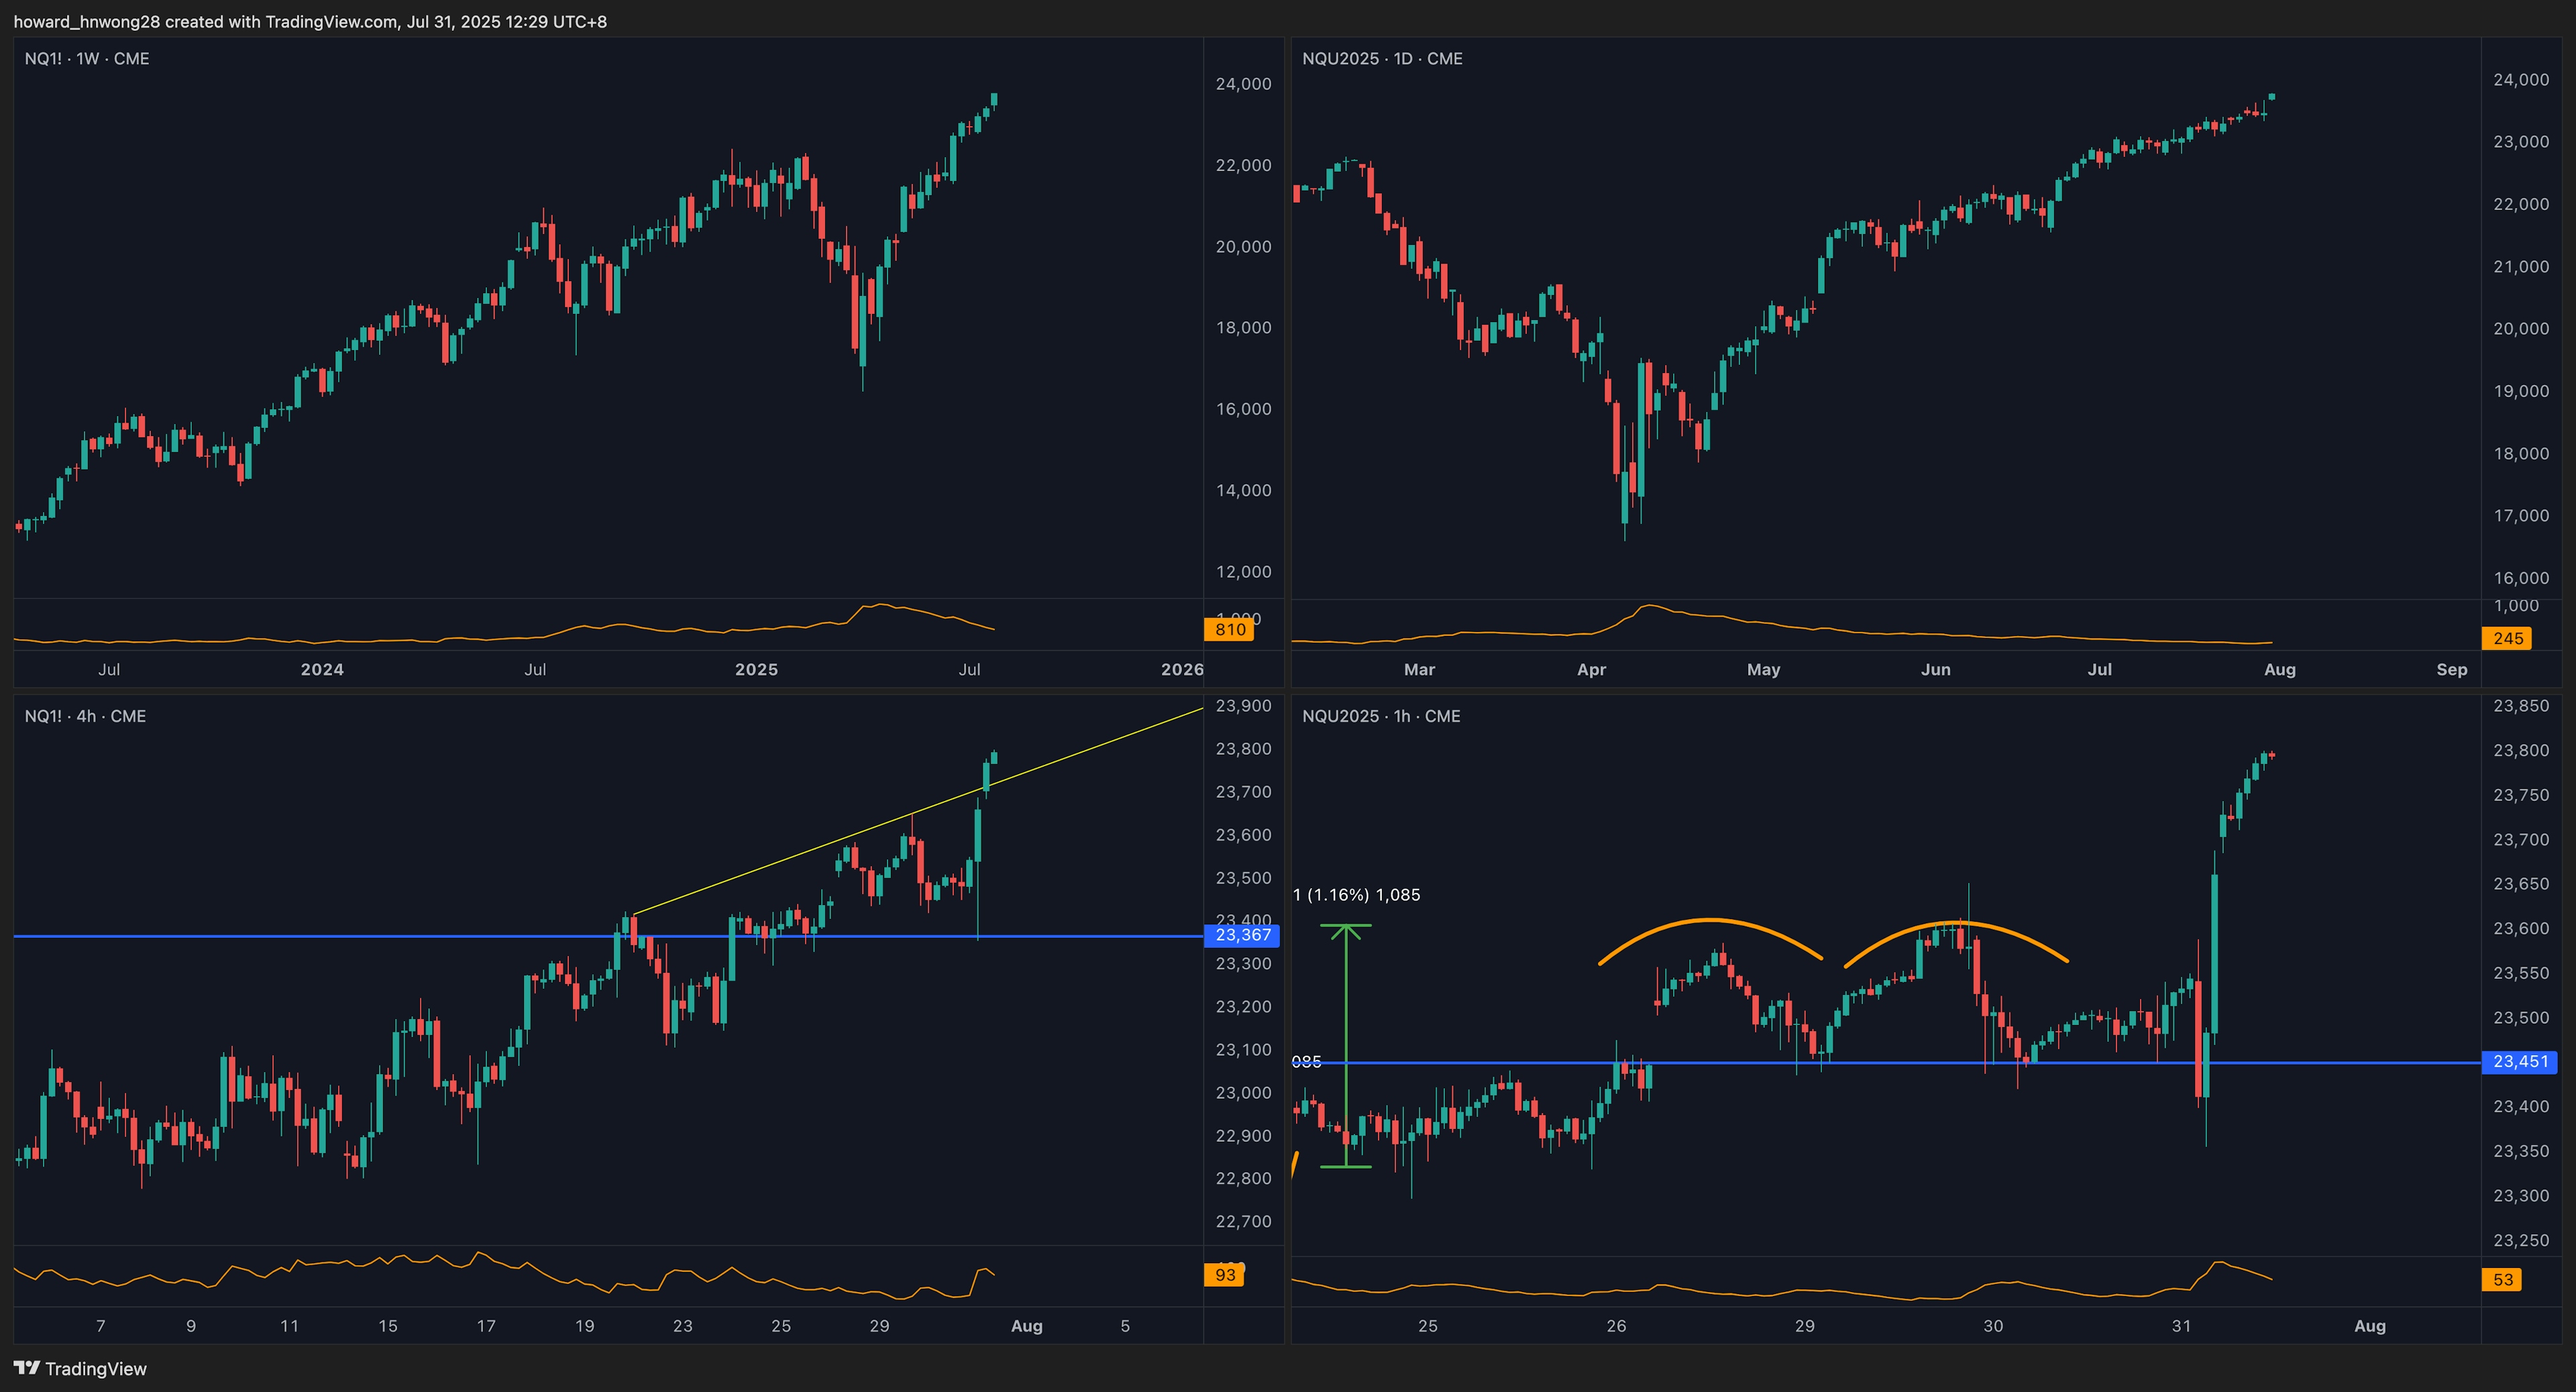Click 'Aug' on the 1h time axis
This screenshot has width=2576, height=1392.
[x=2369, y=1326]
